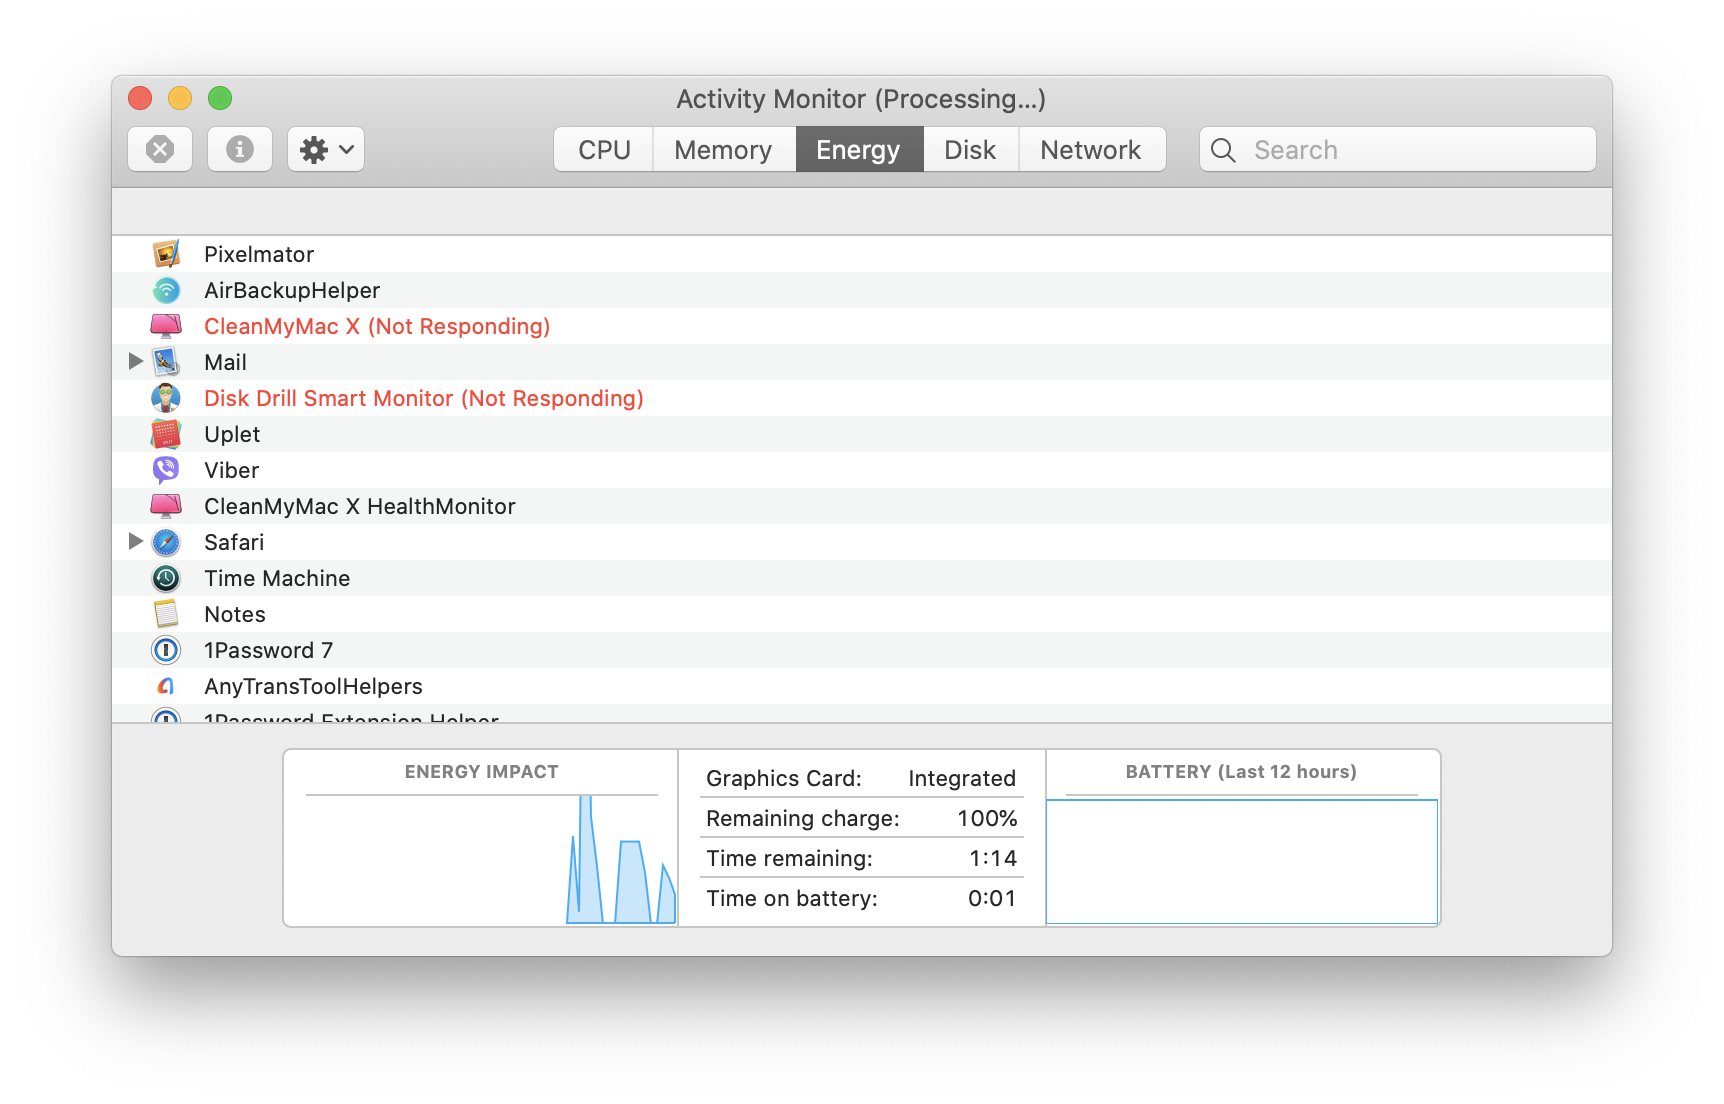Viewport: 1724px width, 1104px height.
Task: Switch to the Disk tab
Action: pyautogui.click(x=971, y=149)
